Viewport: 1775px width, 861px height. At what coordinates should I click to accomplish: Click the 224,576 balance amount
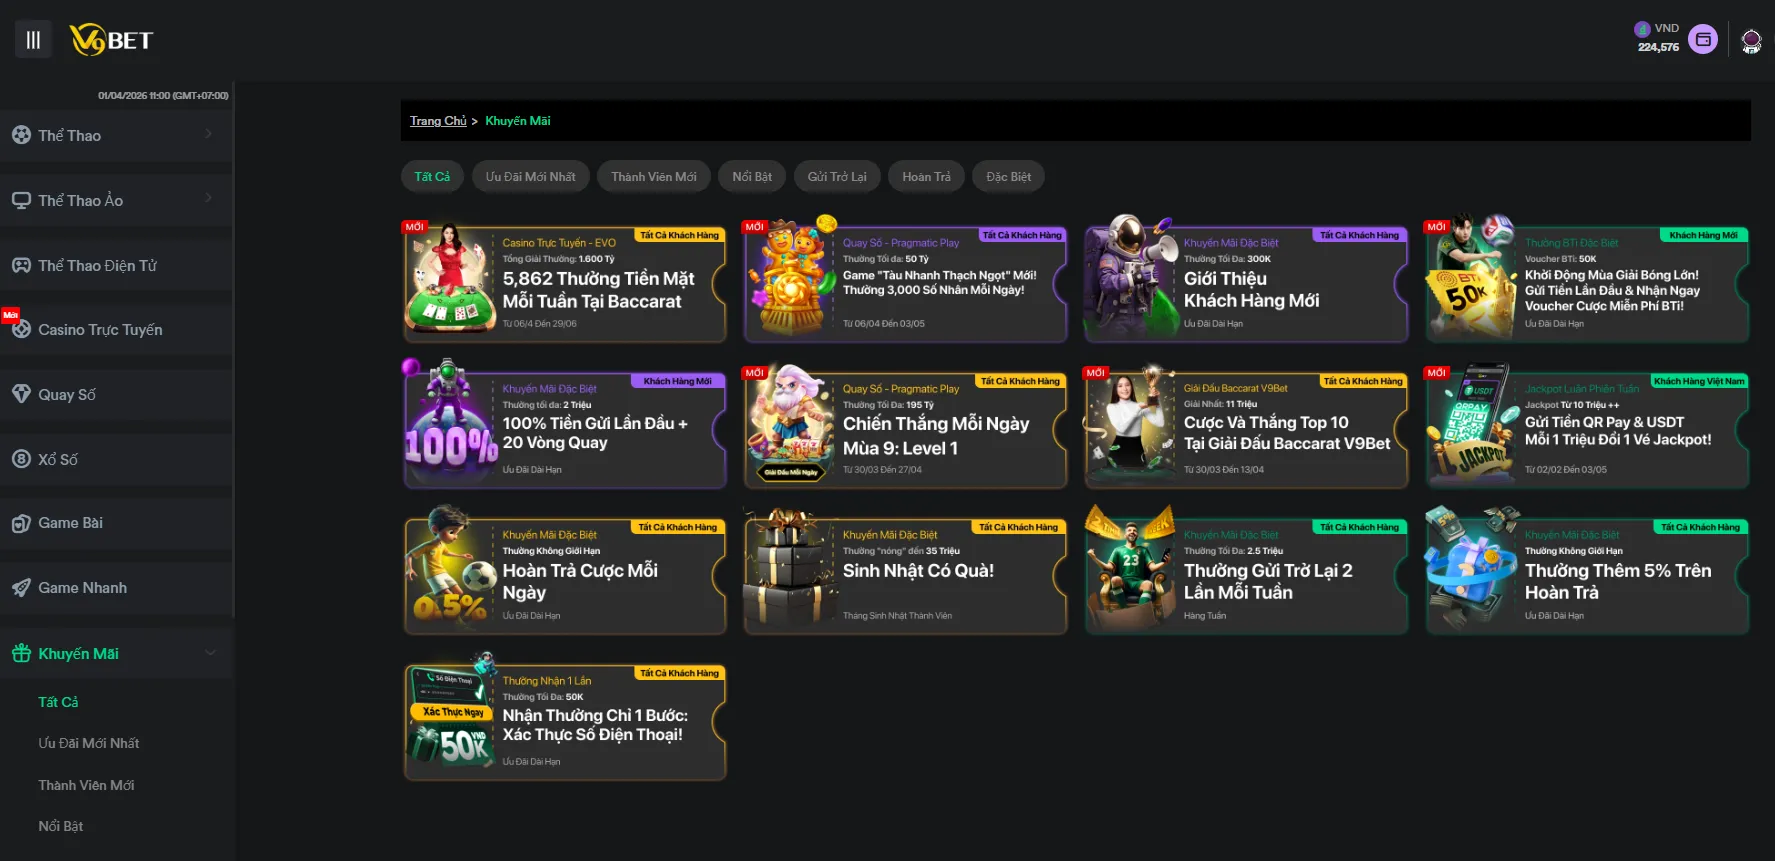[1658, 47]
